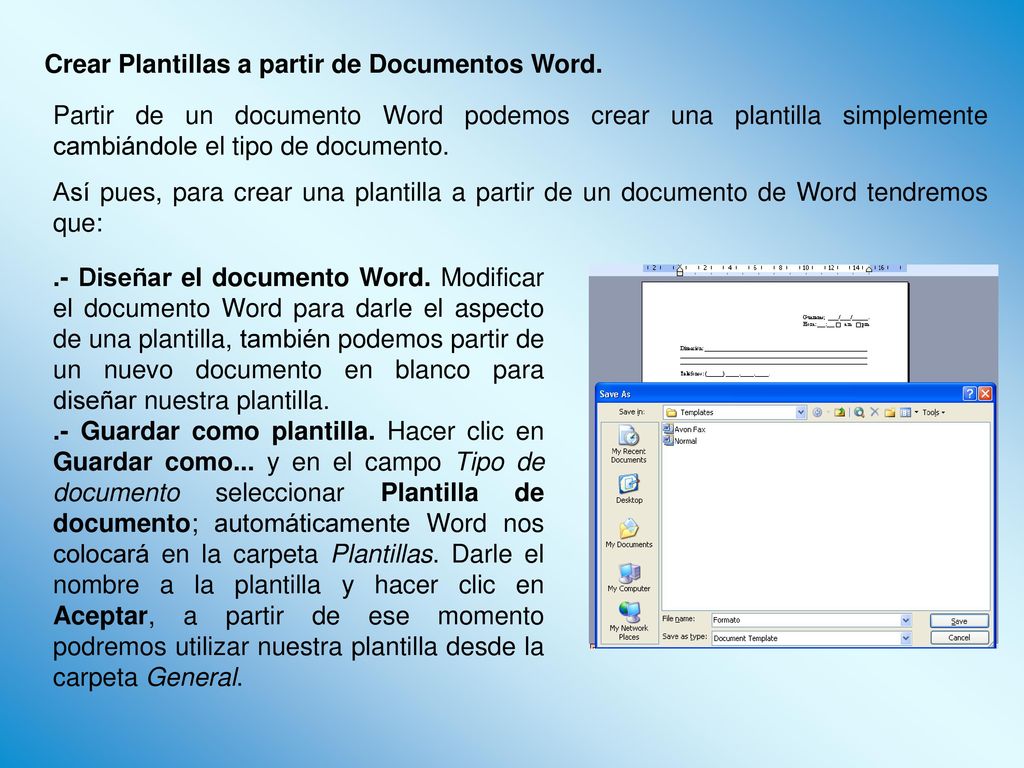Go to Desktop in places bar
Image resolution: width=1024 pixels, height=768 pixels.
[x=629, y=489]
